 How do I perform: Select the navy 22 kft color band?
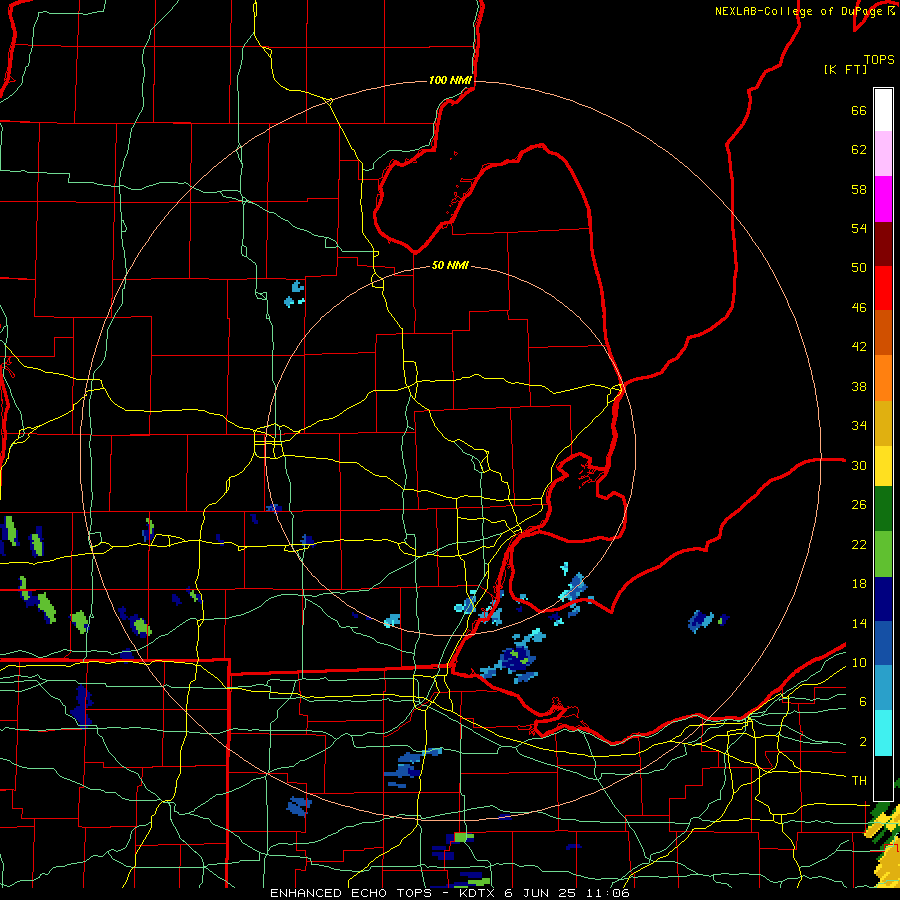click(883, 599)
